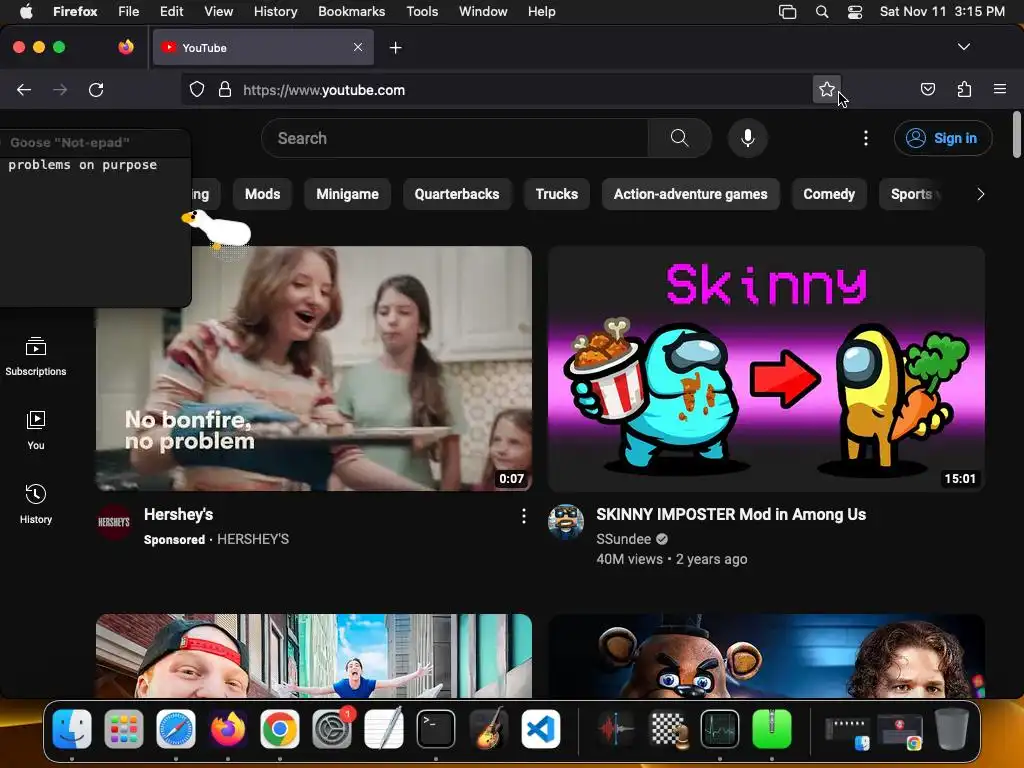Open the Apple menu
Image resolution: width=1024 pixels, height=768 pixels.
click(26, 11)
